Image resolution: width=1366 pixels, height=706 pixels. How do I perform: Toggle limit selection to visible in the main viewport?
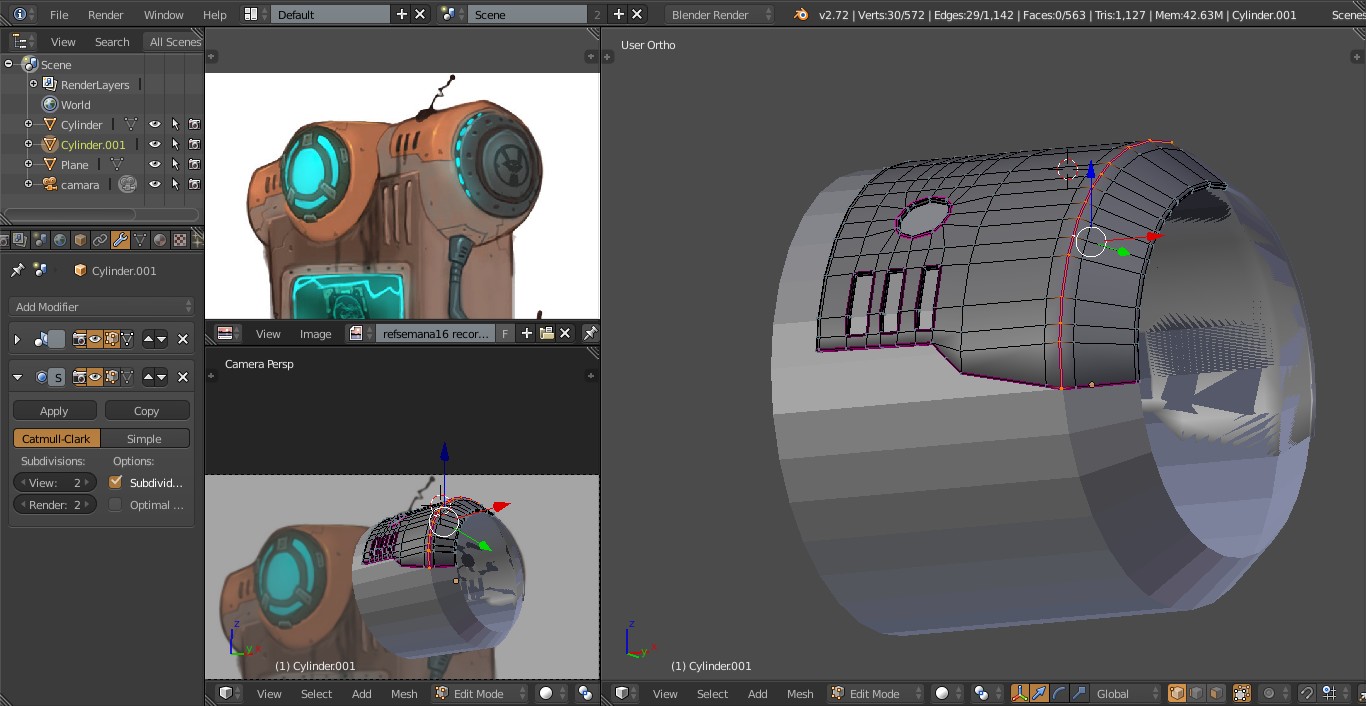coord(1242,693)
